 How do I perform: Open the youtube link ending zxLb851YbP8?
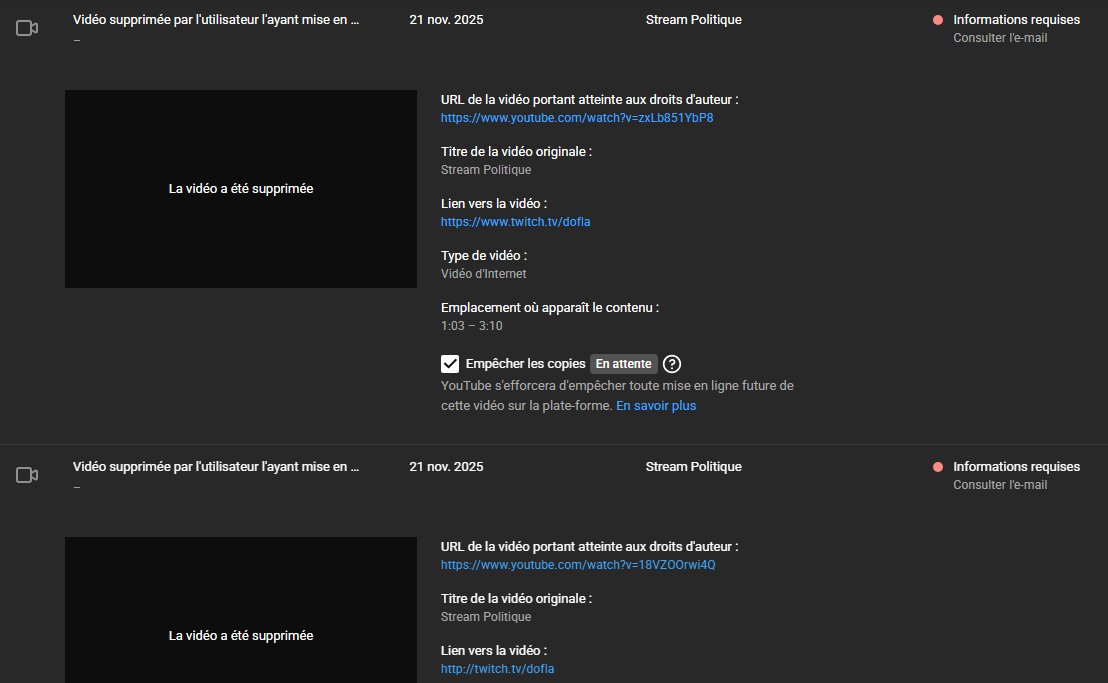577,118
